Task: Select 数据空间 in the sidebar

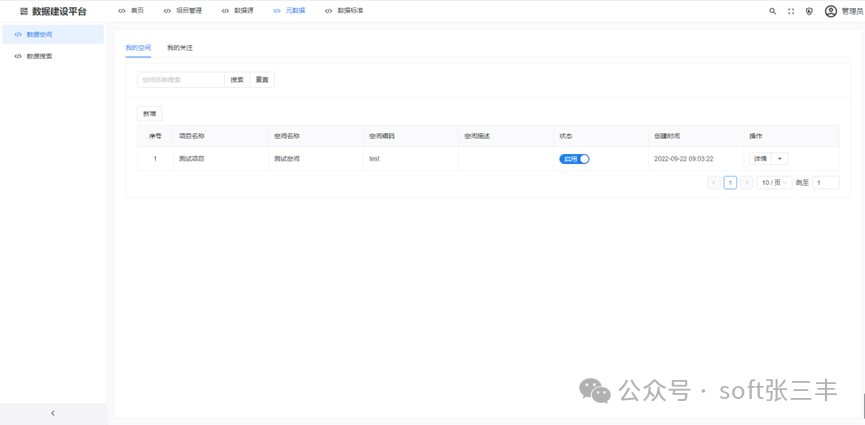Action: click(x=53, y=34)
